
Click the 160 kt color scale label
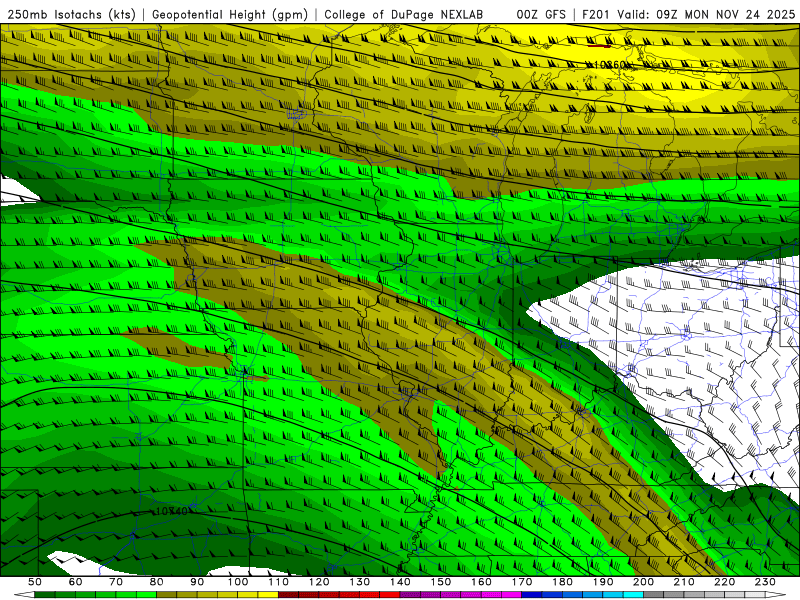coord(481,582)
